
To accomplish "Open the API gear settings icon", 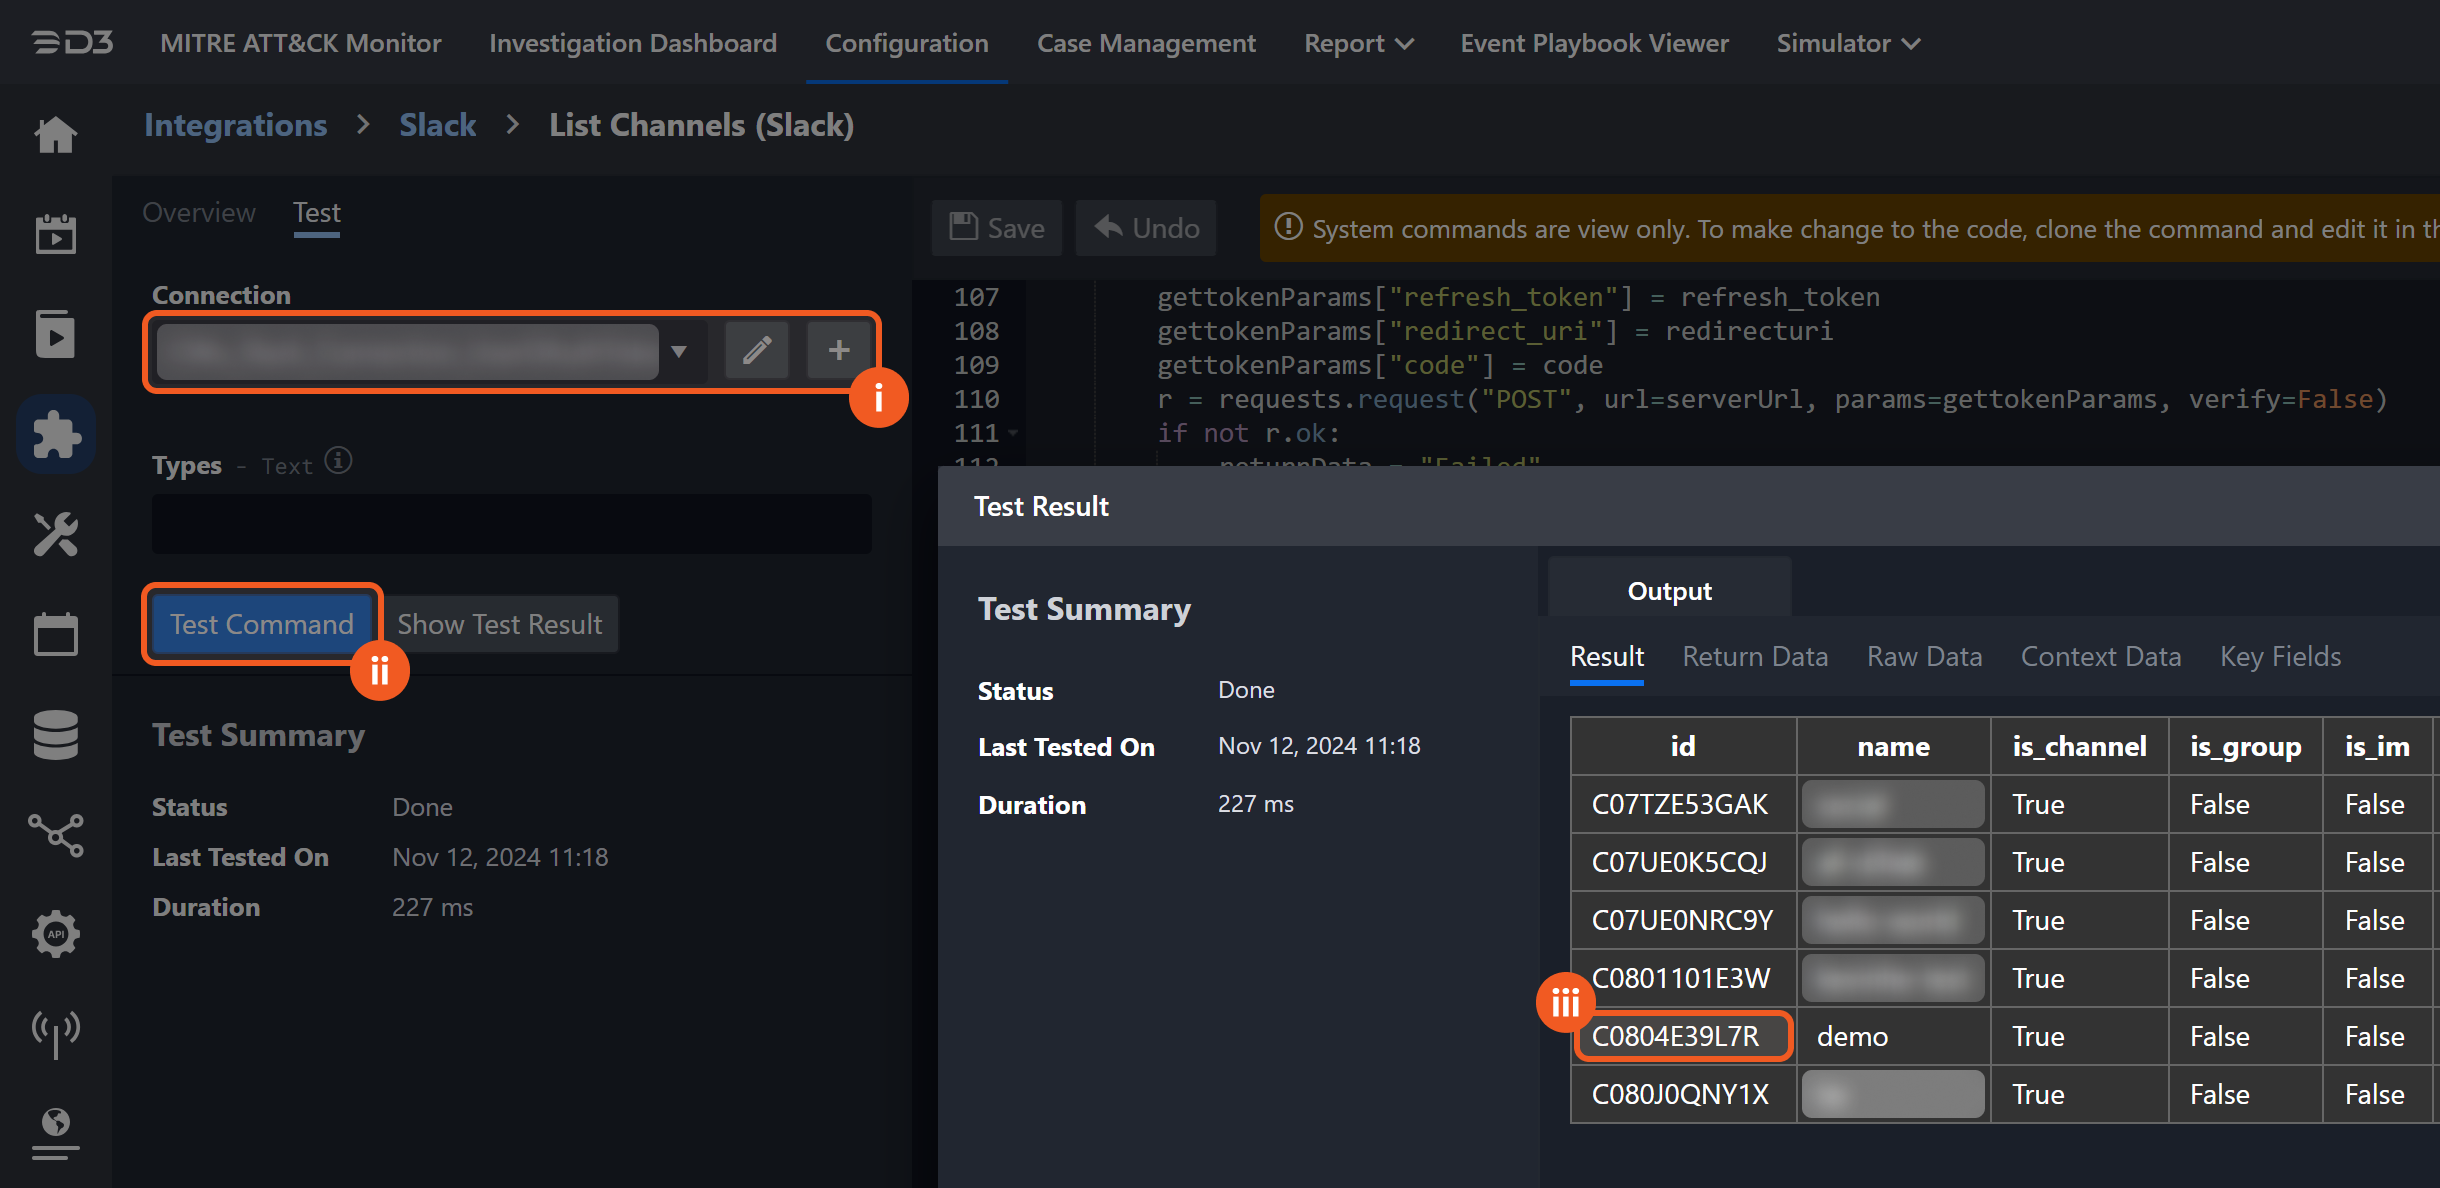I will pyautogui.click(x=56, y=934).
